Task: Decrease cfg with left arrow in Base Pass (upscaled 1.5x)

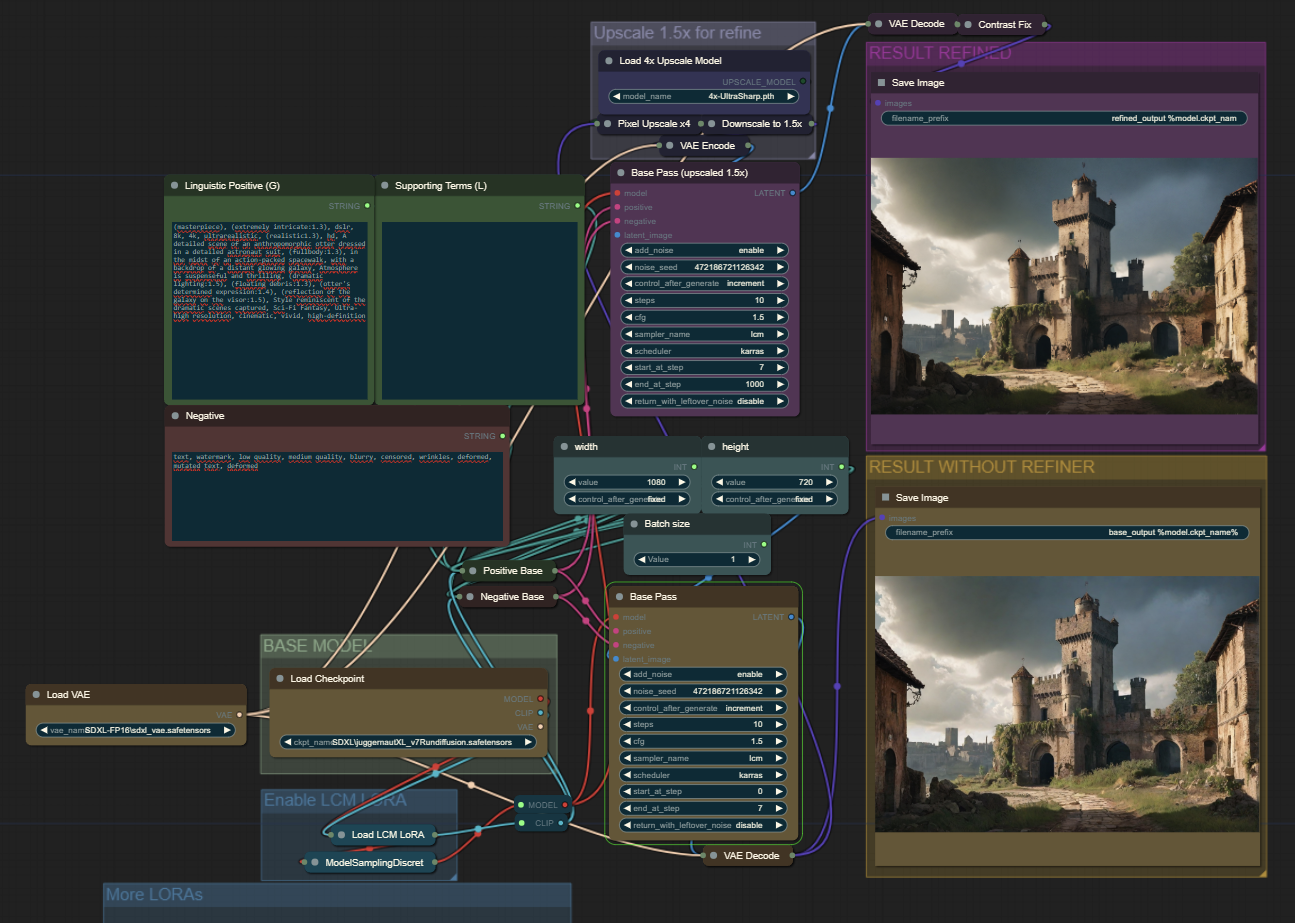Action: [629, 317]
